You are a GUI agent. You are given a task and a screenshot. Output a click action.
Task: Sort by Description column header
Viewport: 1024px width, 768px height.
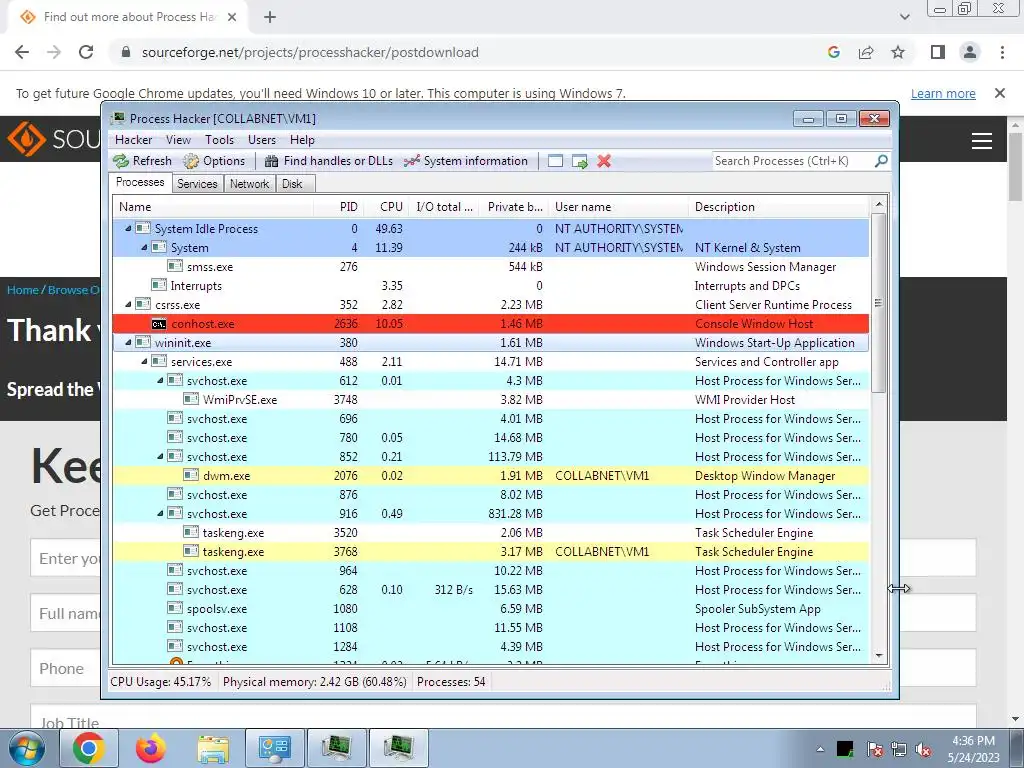(x=778, y=207)
